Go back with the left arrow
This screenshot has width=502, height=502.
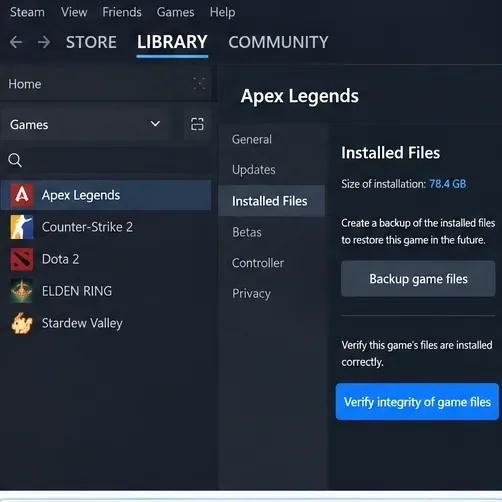click(16, 42)
